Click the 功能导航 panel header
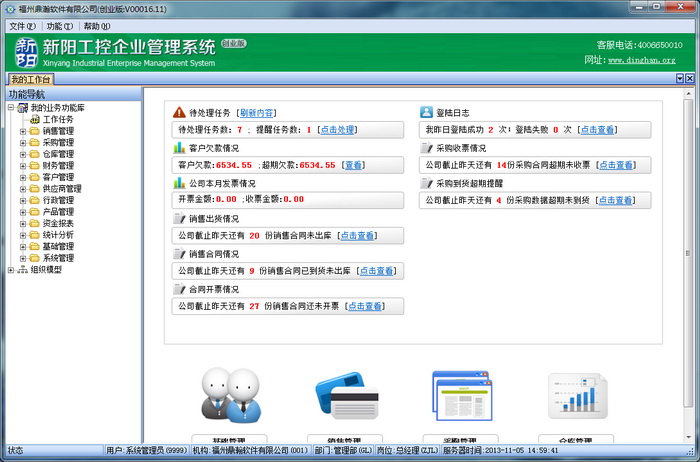Image resolution: width=700 pixels, height=462 pixels. click(74, 94)
